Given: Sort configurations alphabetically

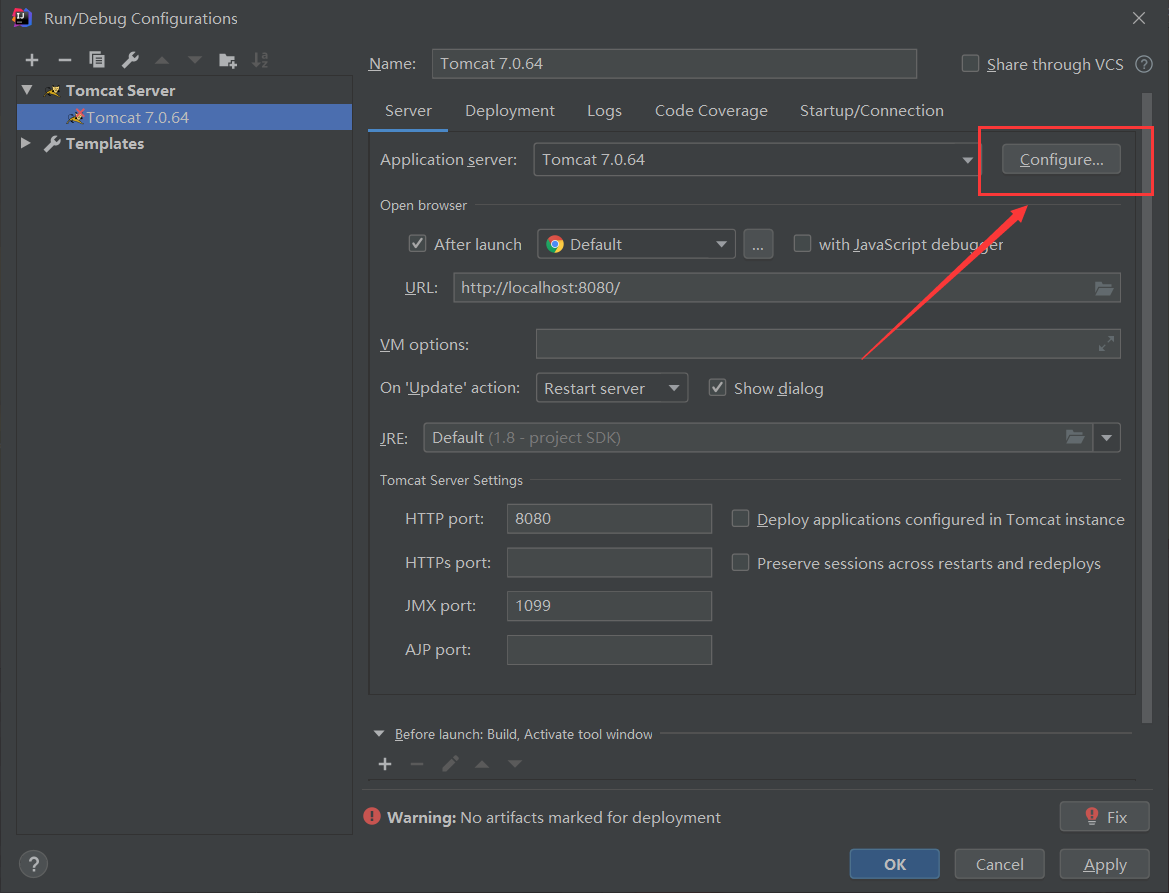Looking at the screenshot, I should coord(260,60).
